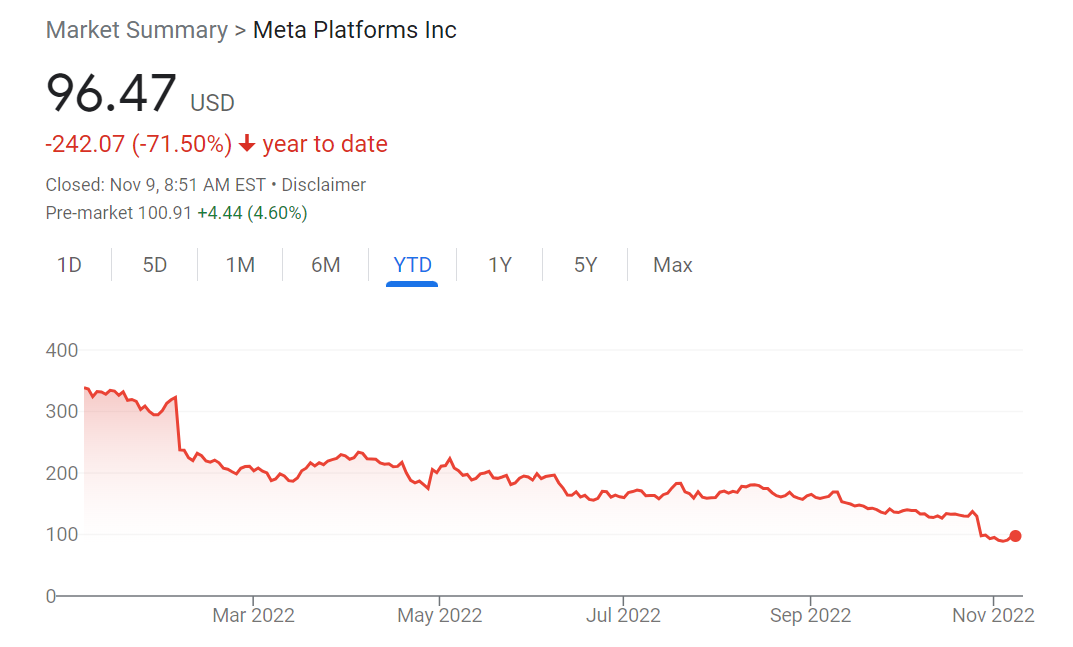This screenshot has height=647, width=1073.
Task: Show the 1M chart range
Action: [x=240, y=265]
